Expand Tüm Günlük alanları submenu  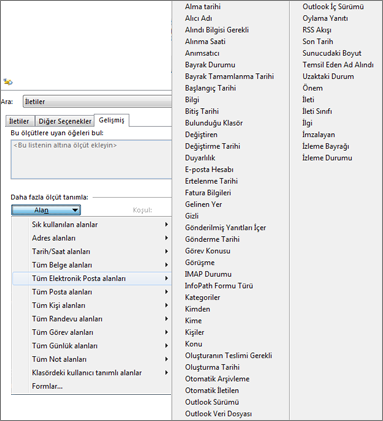pos(91,346)
